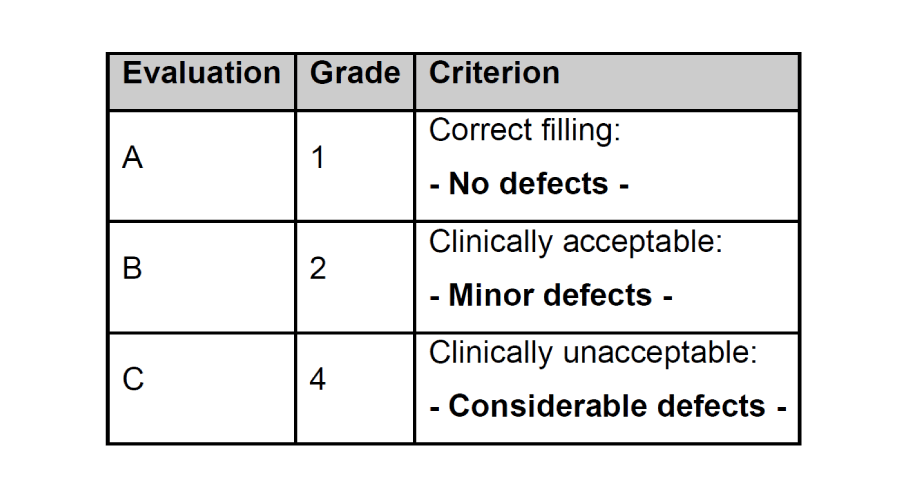Click the Criterion column header
The width and height of the screenshot is (900, 500).
coord(494,73)
